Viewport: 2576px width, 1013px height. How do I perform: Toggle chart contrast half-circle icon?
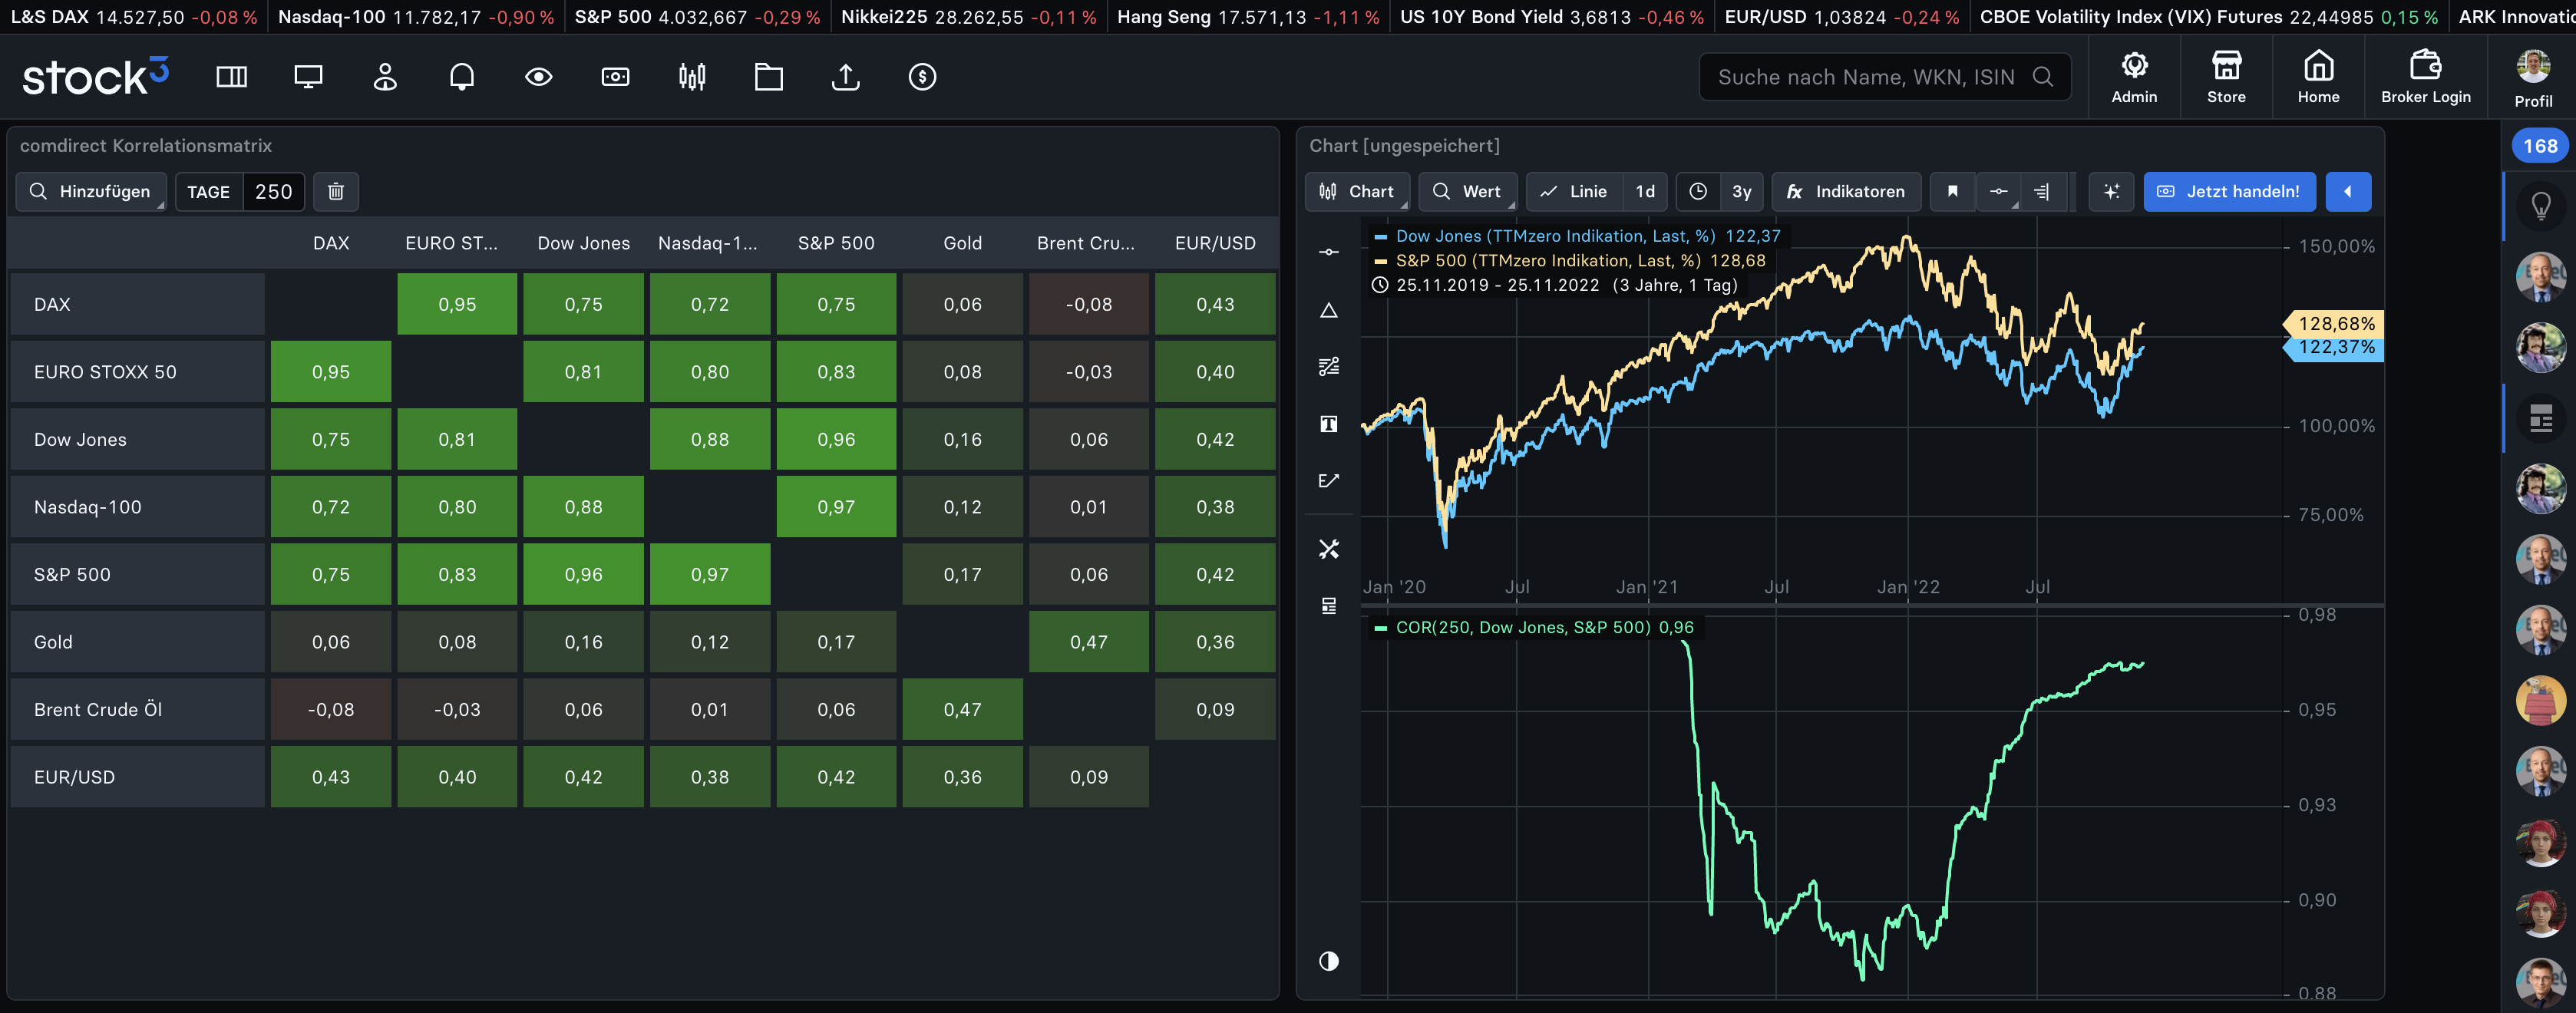pyautogui.click(x=1328, y=961)
